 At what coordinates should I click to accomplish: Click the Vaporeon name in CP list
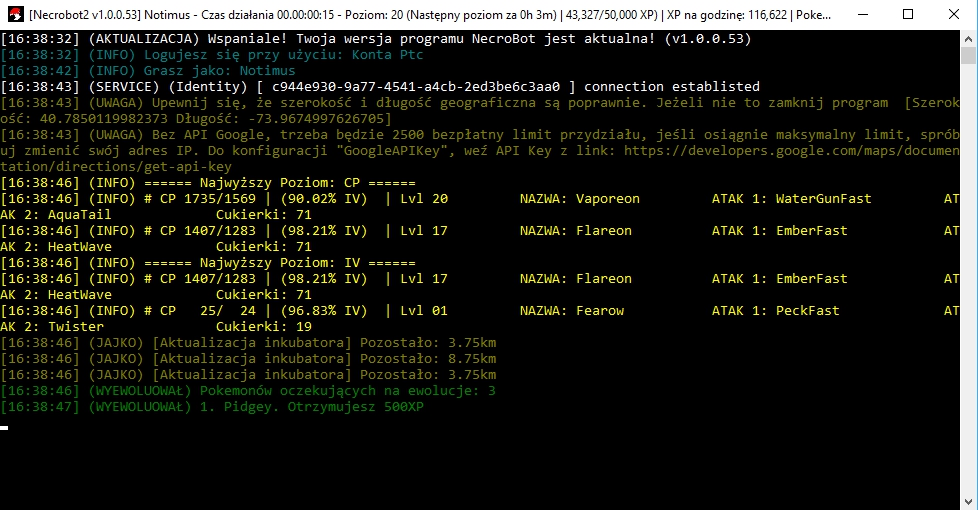point(608,199)
